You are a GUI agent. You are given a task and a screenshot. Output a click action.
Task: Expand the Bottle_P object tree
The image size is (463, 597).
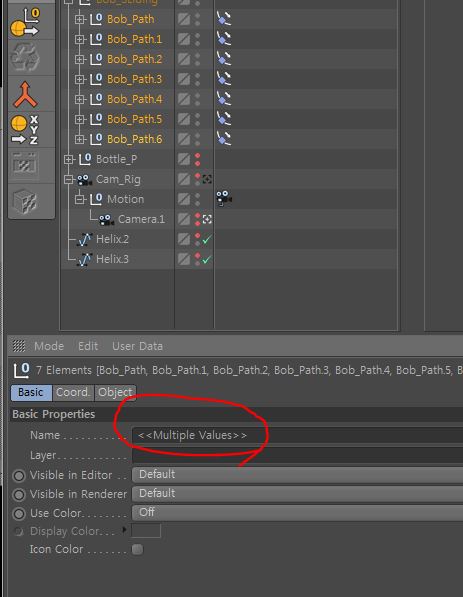pyautogui.click(x=69, y=159)
